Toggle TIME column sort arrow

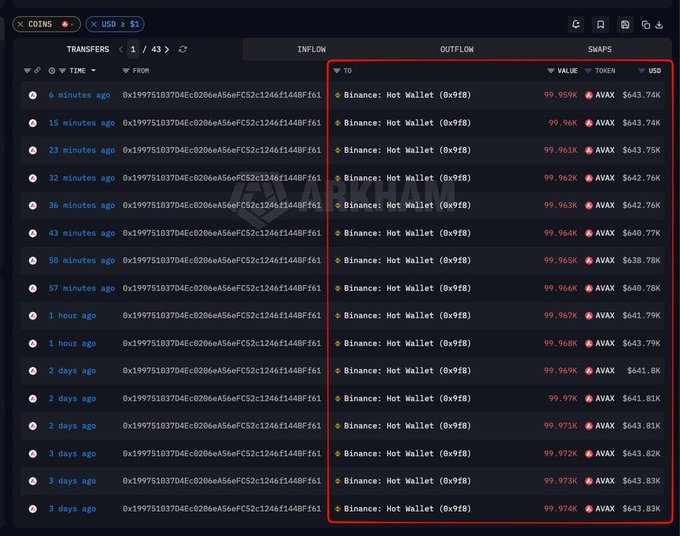[93, 71]
